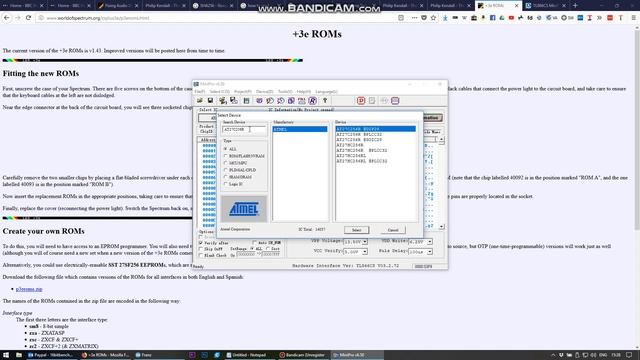Click the Windows Start button
This screenshot has width=640, height=360.
(6, 355)
